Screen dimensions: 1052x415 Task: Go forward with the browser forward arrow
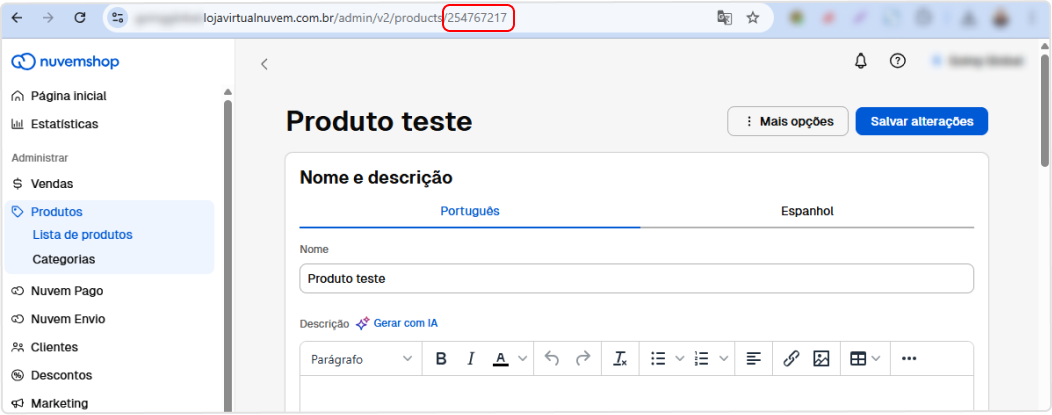(x=48, y=18)
